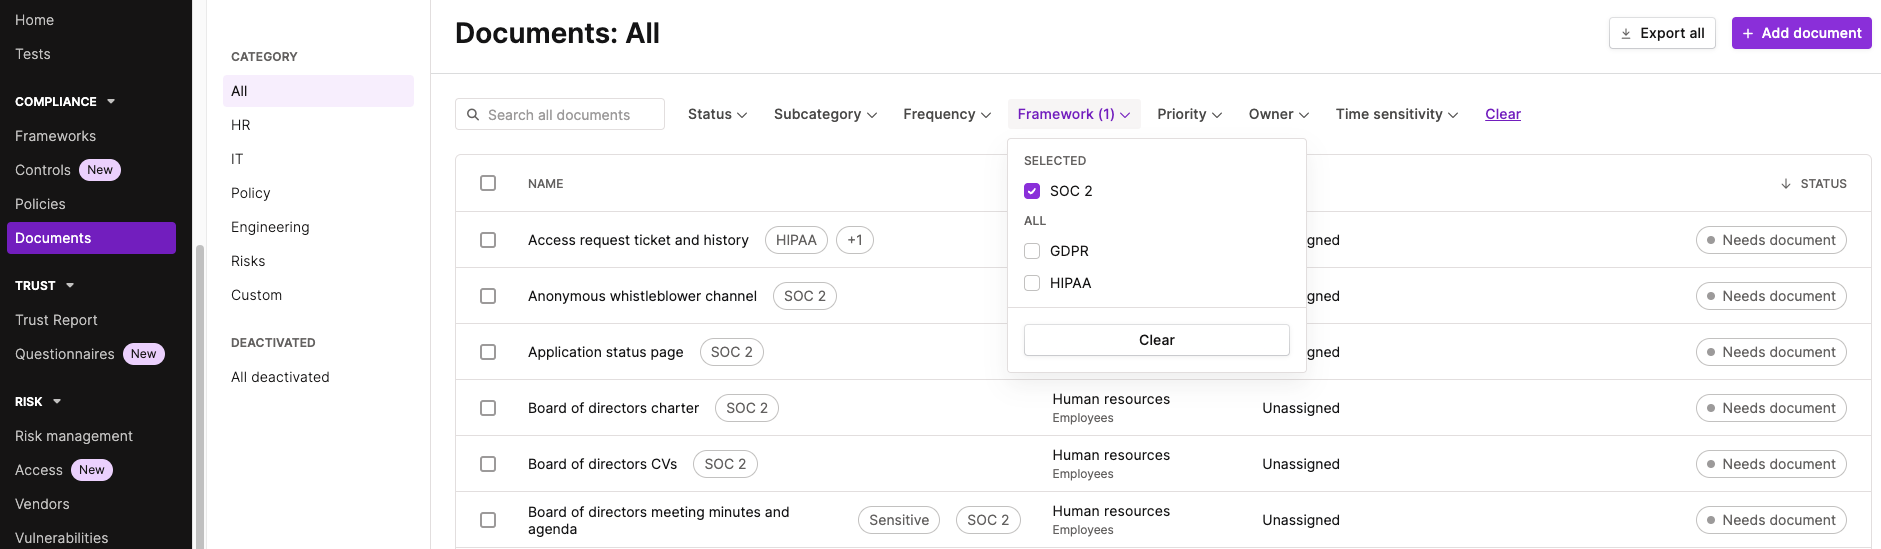
Task: Click the Add document button
Action: click(1802, 33)
